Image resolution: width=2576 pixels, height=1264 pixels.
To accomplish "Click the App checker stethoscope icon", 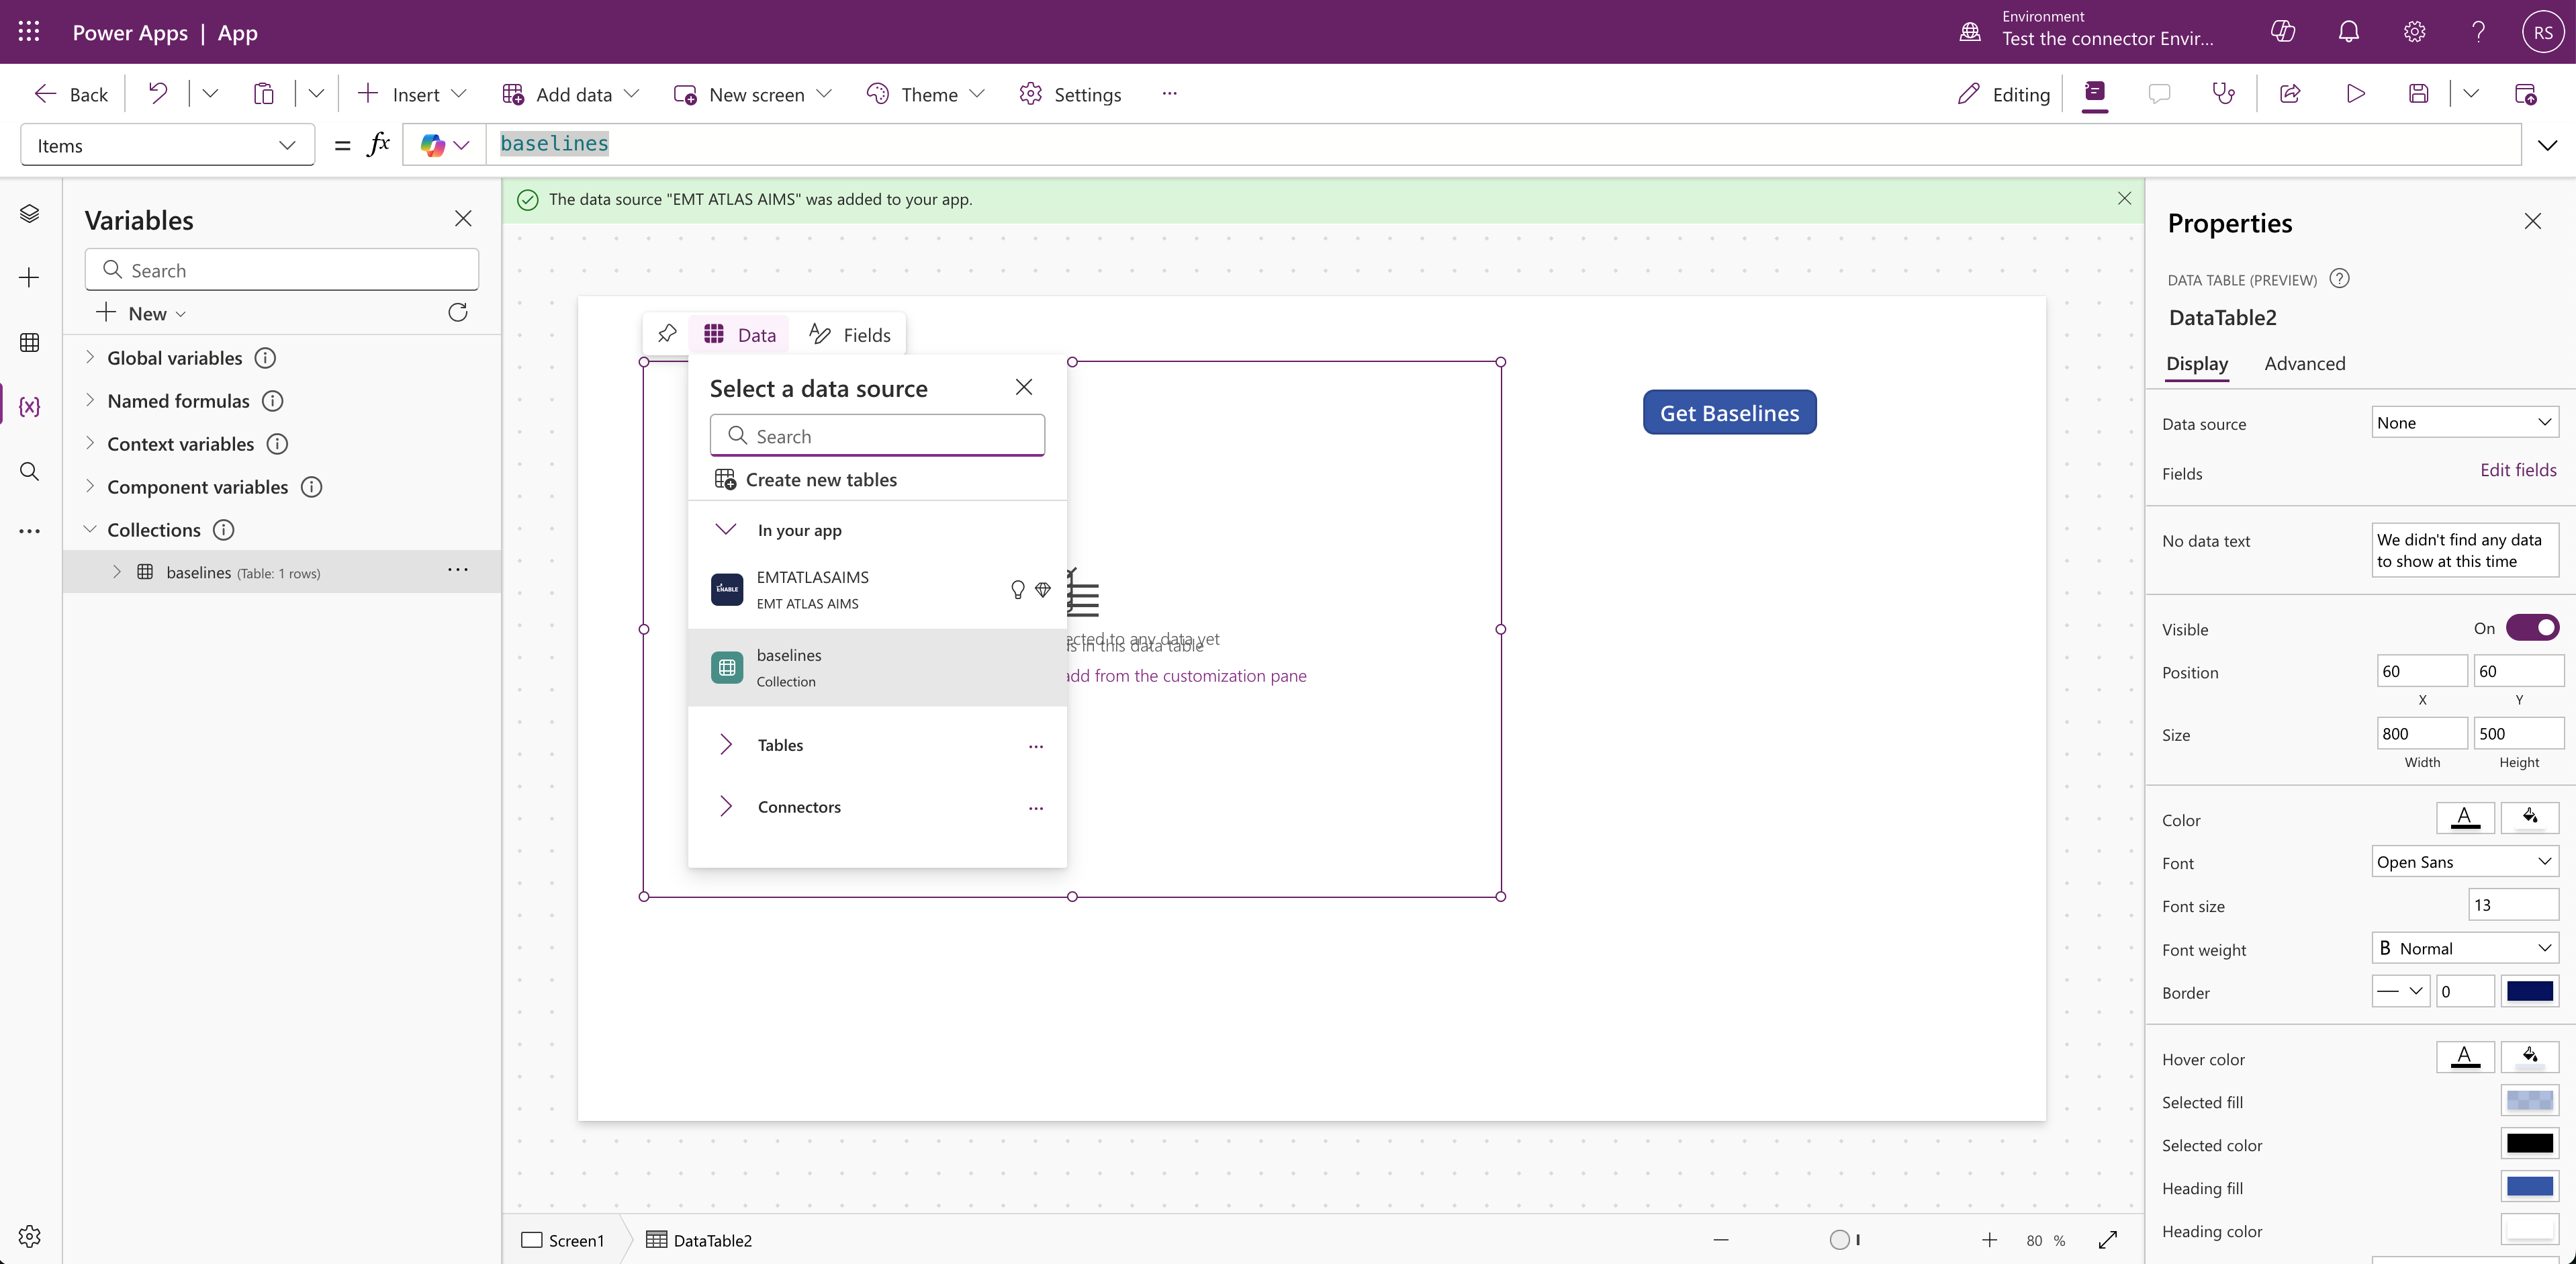I will (2223, 94).
